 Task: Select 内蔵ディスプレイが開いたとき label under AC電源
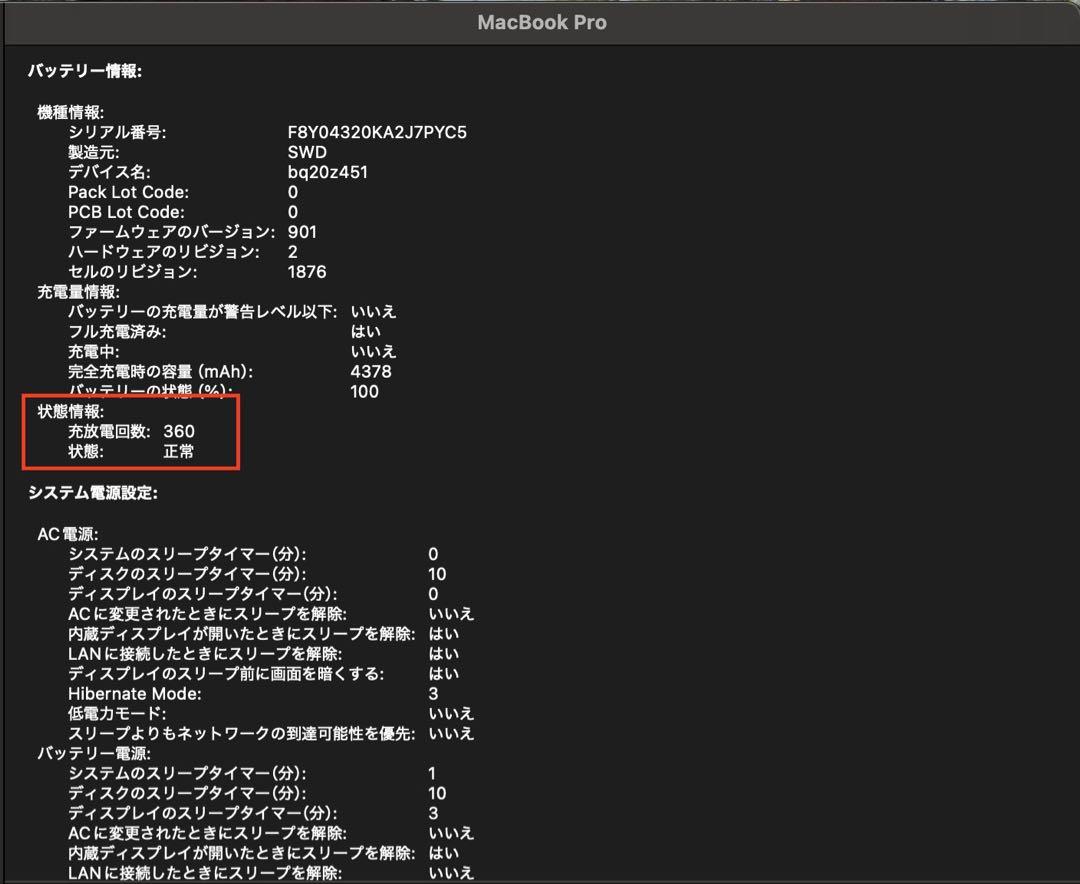(242, 635)
